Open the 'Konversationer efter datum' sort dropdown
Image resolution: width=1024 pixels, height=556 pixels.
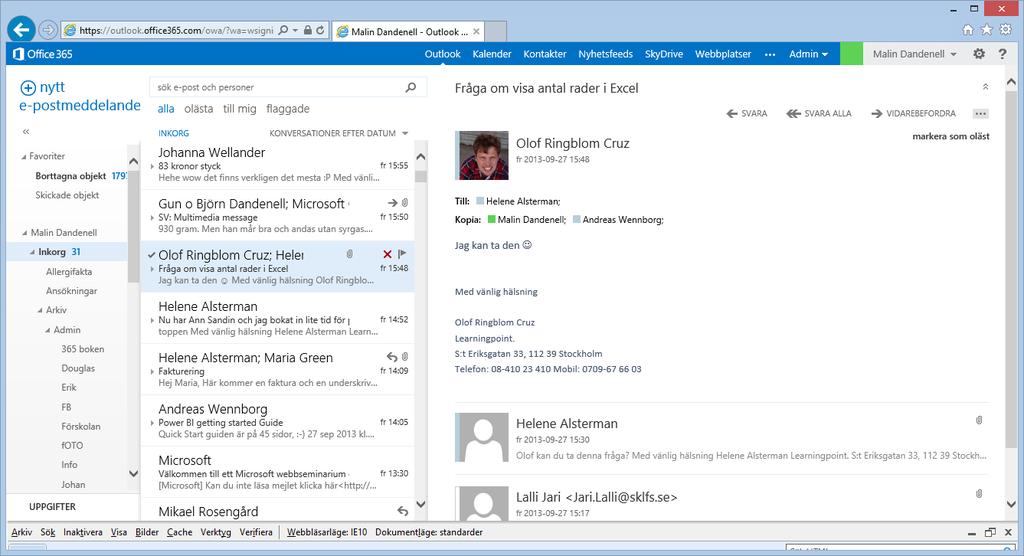(x=338, y=133)
